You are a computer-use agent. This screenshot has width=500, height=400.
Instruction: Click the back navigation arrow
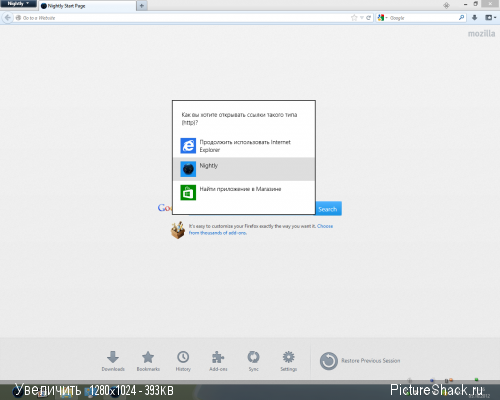[8, 18]
